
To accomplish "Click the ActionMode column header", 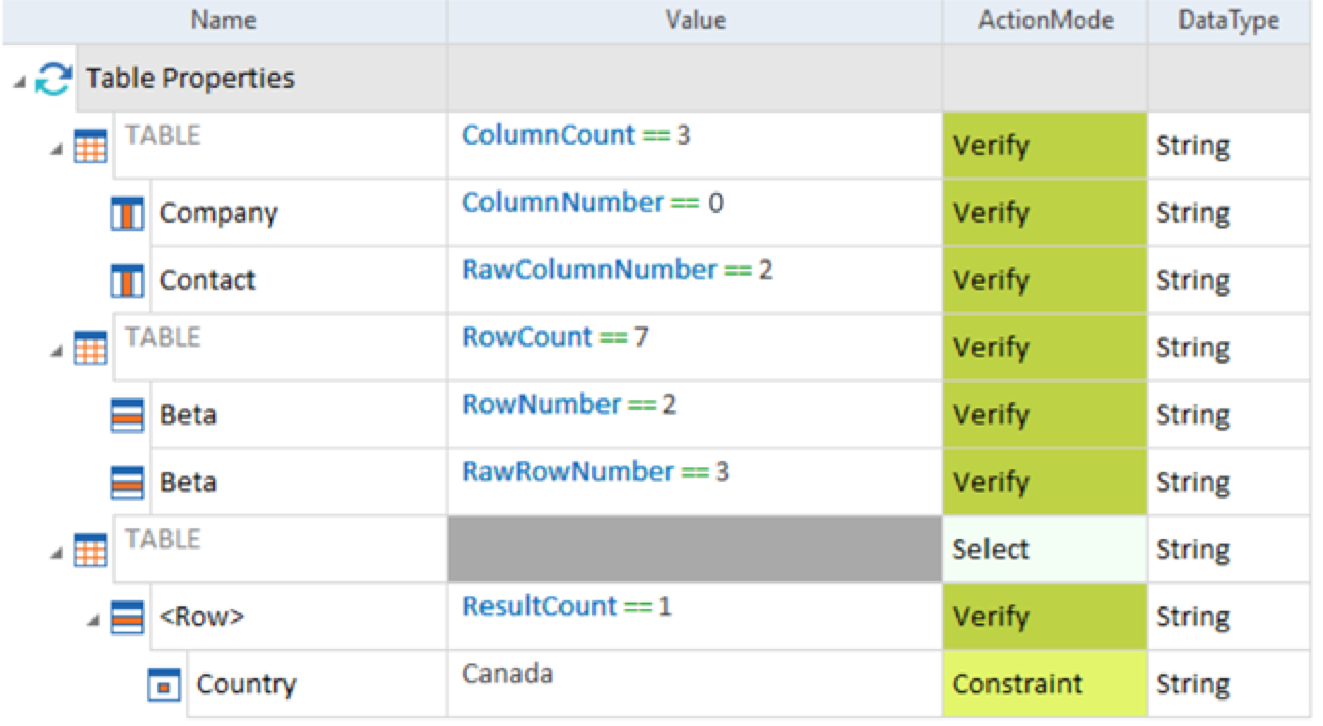I will 1045,20.
